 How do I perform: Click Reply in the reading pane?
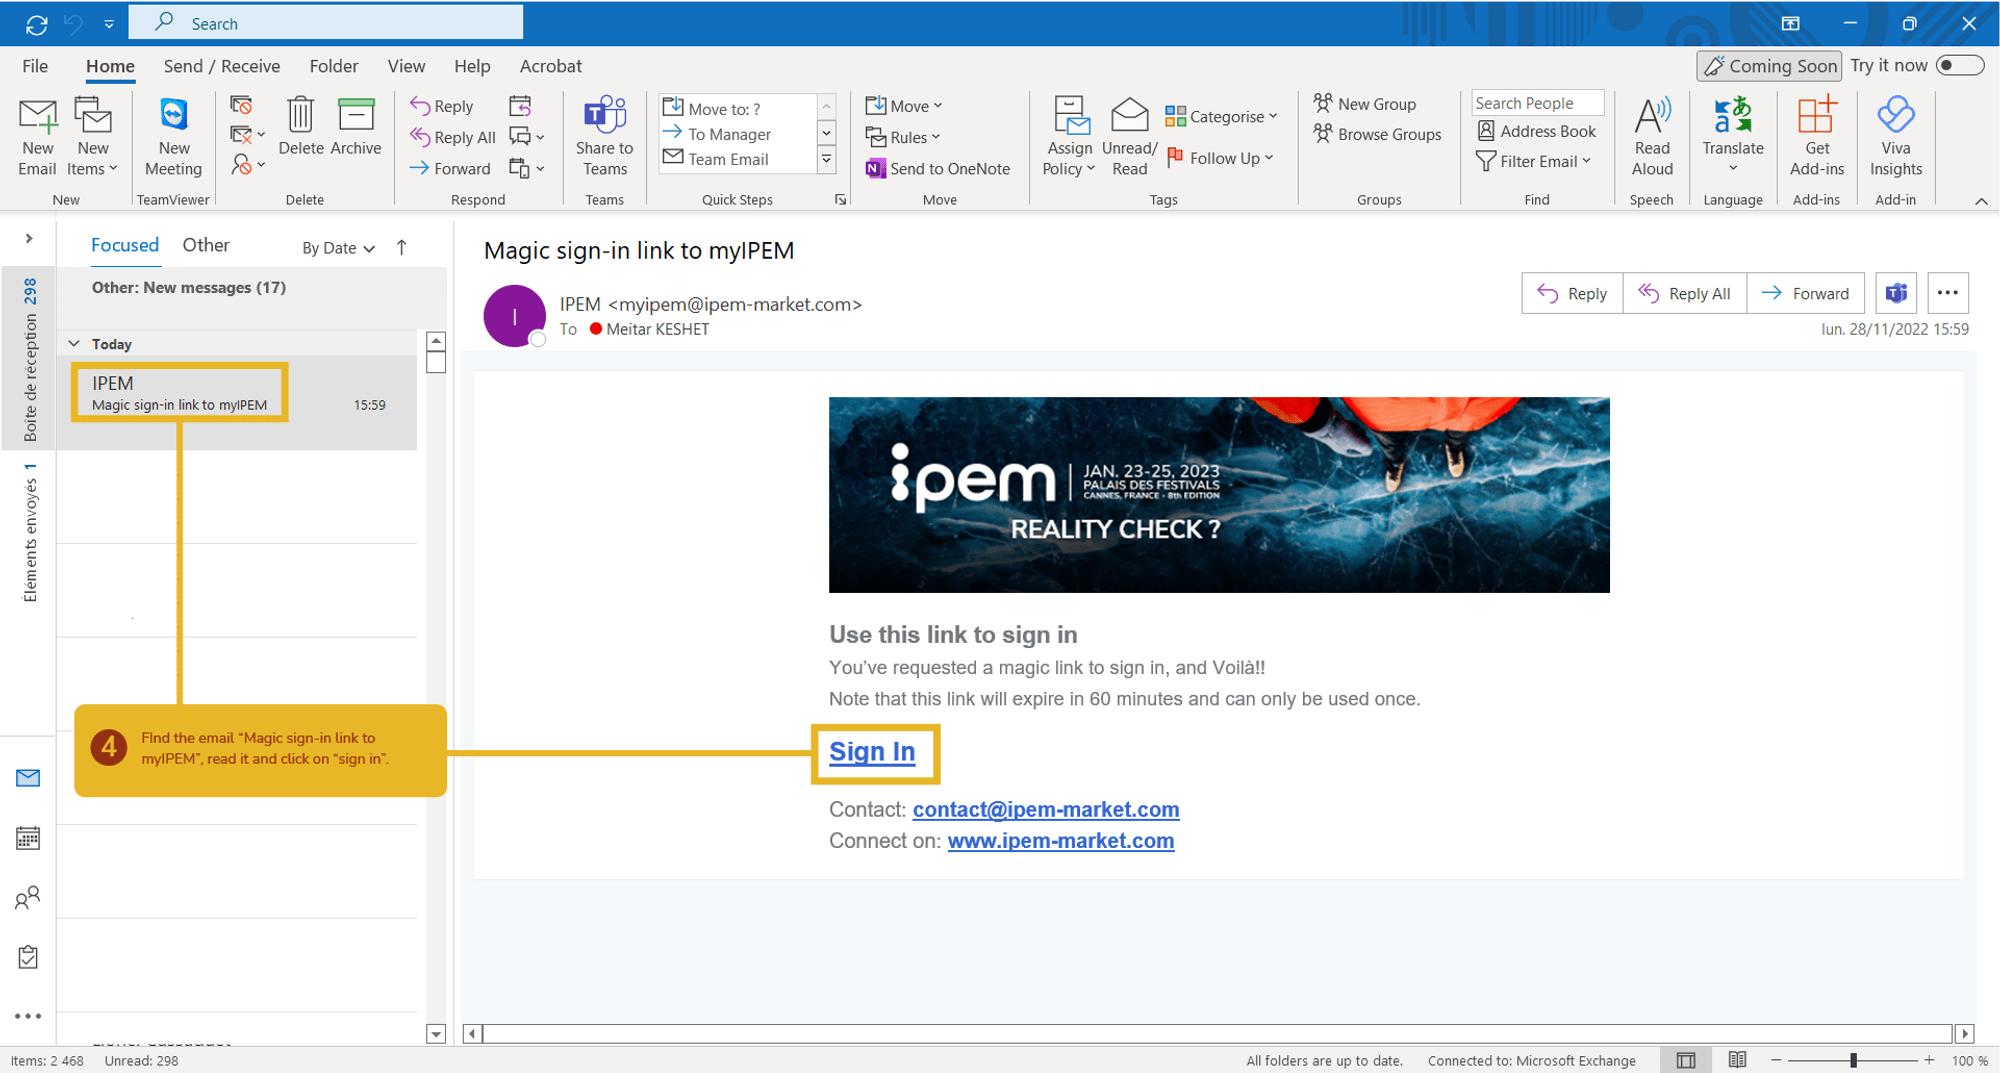(x=1572, y=293)
